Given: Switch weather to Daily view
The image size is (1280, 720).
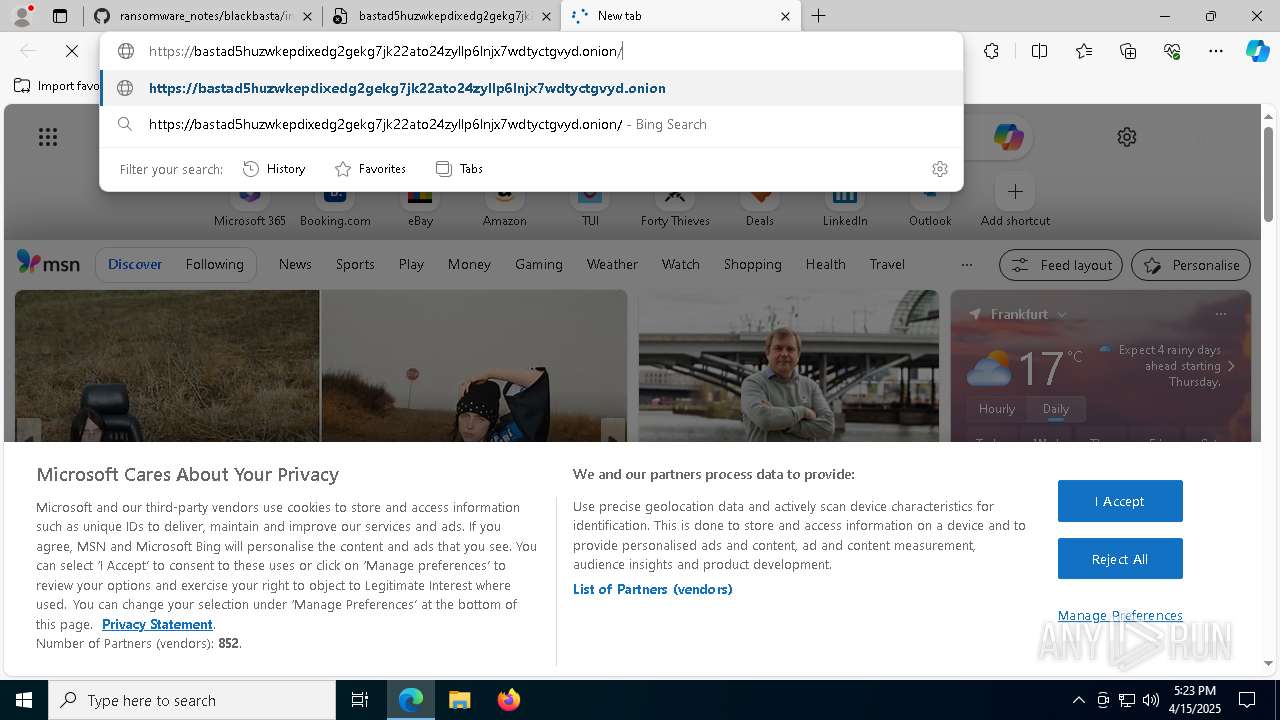Looking at the screenshot, I should click(1056, 408).
